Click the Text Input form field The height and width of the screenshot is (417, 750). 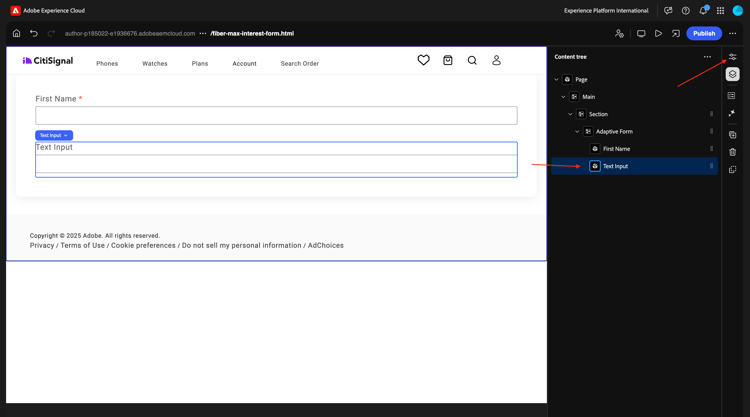276,164
